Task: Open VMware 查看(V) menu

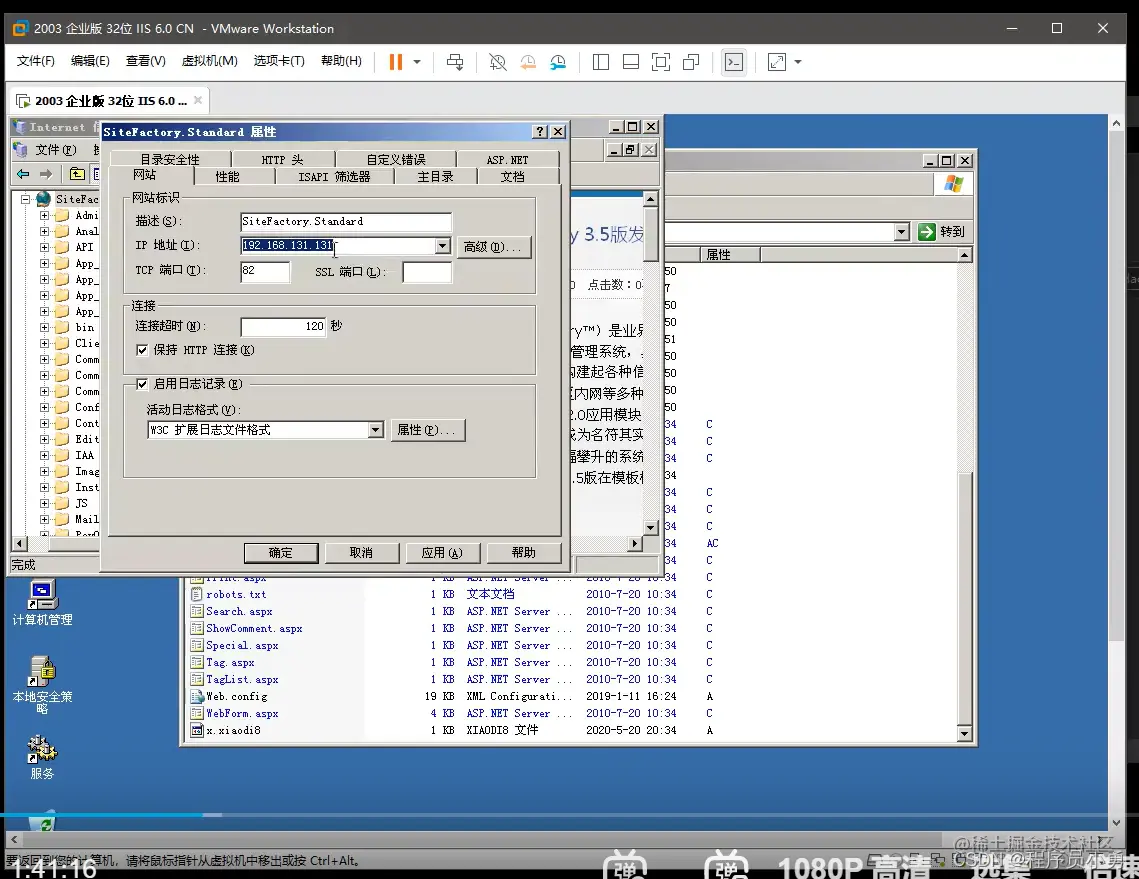Action: tap(145, 61)
